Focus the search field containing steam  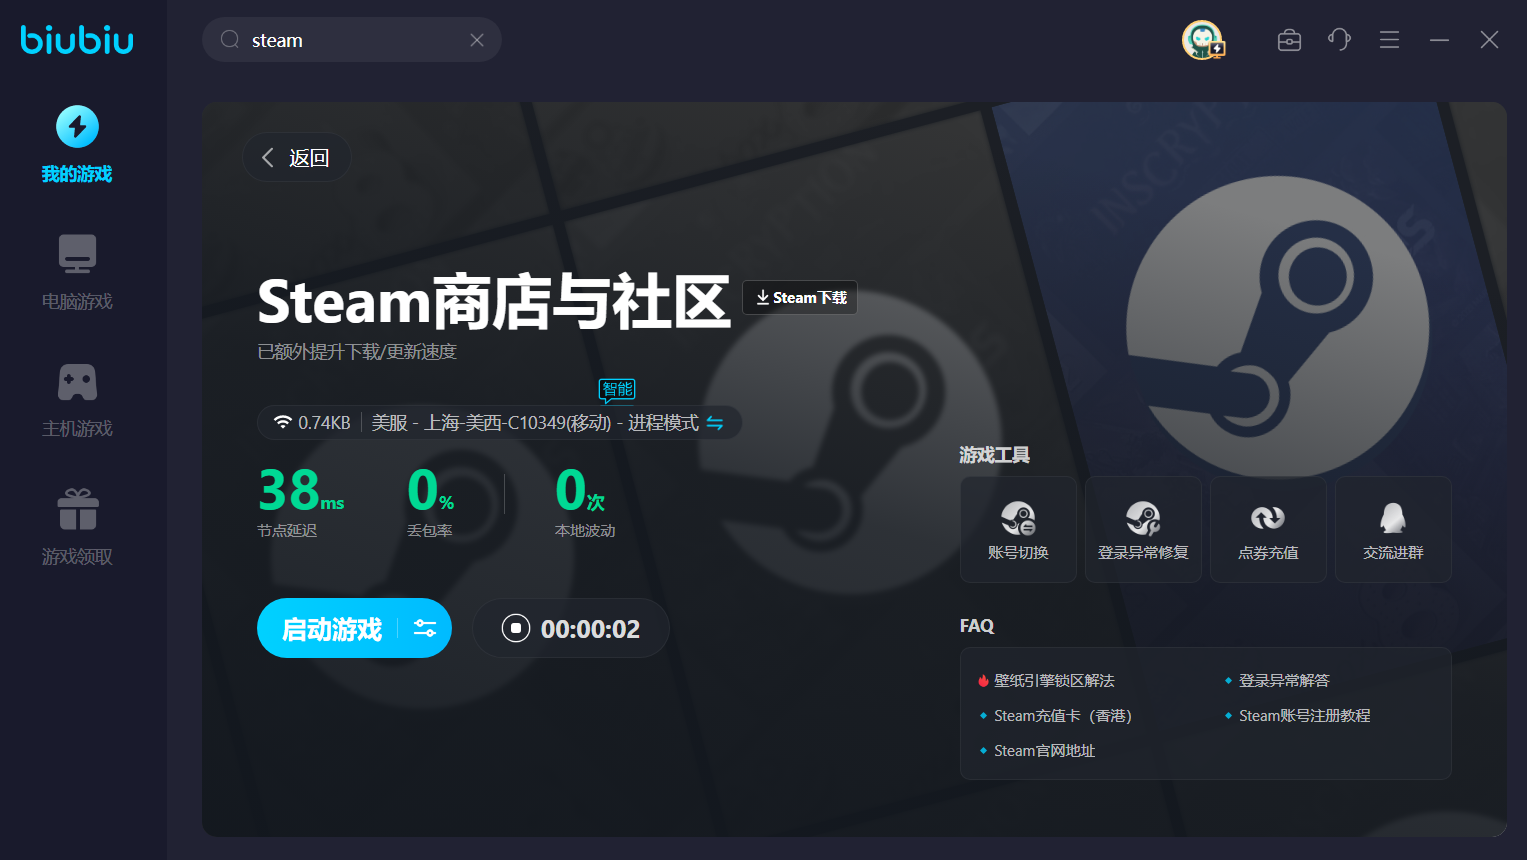tap(352, 40)
